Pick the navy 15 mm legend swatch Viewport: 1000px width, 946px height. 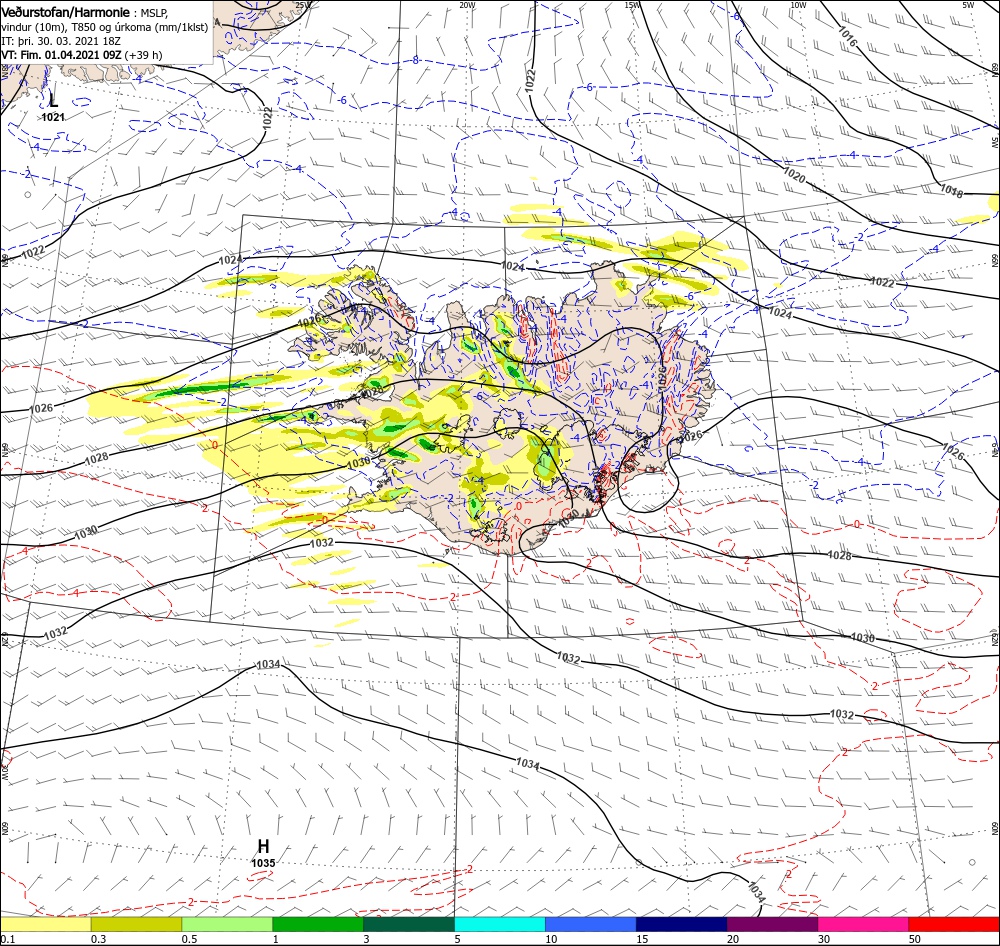(681, 924)
